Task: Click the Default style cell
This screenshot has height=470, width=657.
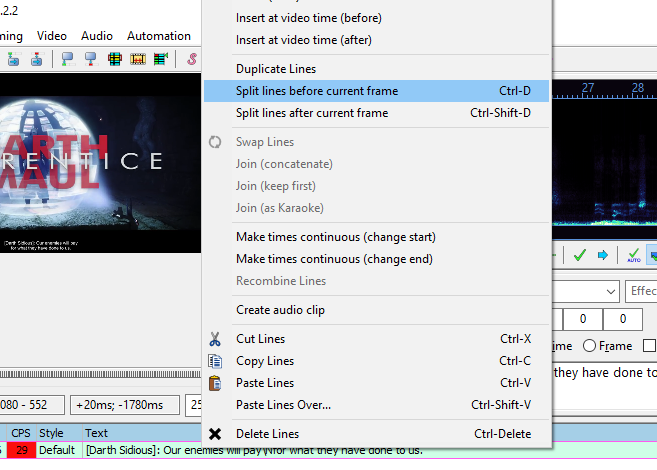Action: click(x=59, y=450)
